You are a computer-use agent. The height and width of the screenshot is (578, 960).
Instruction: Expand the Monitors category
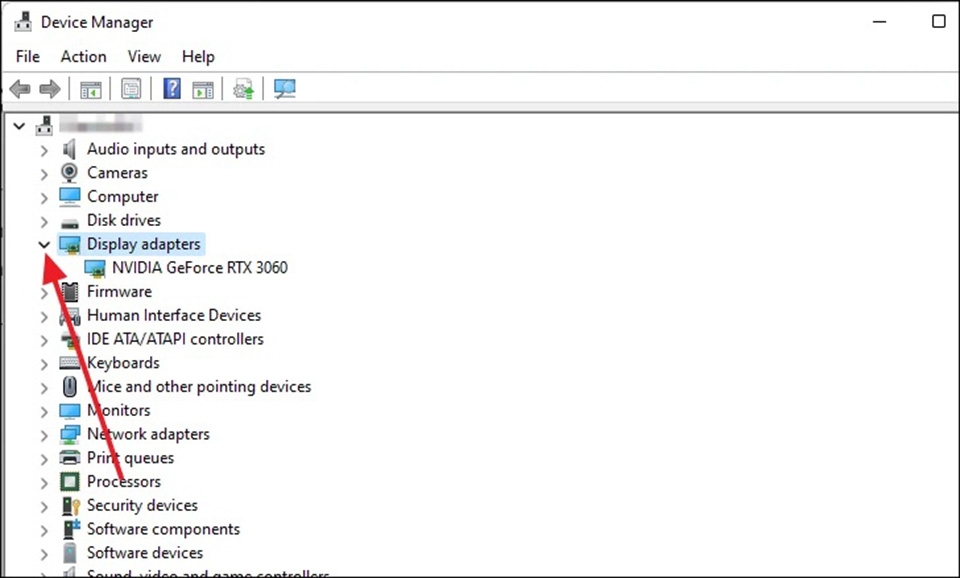point(44,410)
